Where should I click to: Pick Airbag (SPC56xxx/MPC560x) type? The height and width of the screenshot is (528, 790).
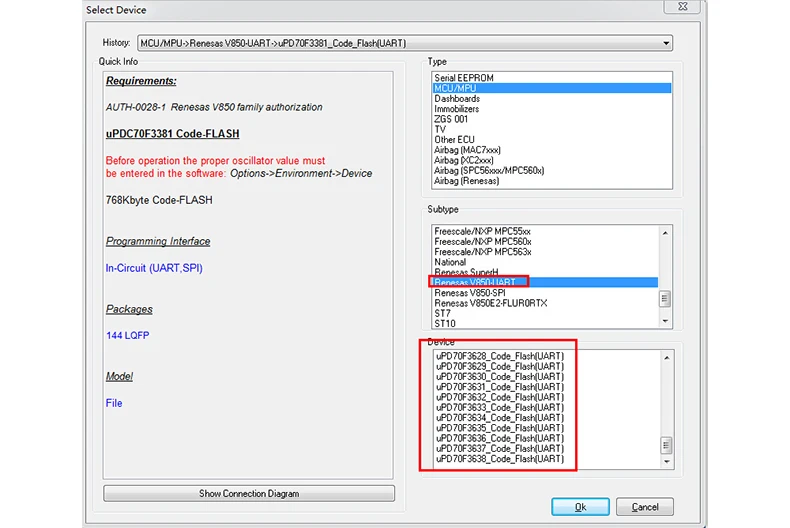(552, 170)
